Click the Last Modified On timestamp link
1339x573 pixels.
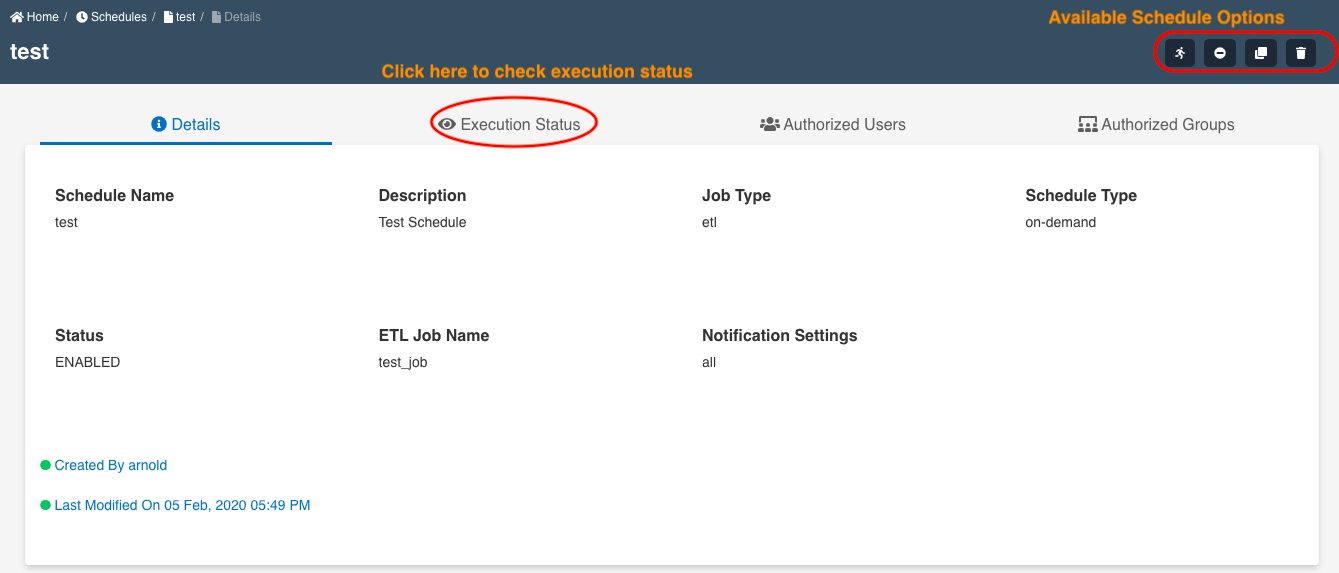[x=182, y=505]
